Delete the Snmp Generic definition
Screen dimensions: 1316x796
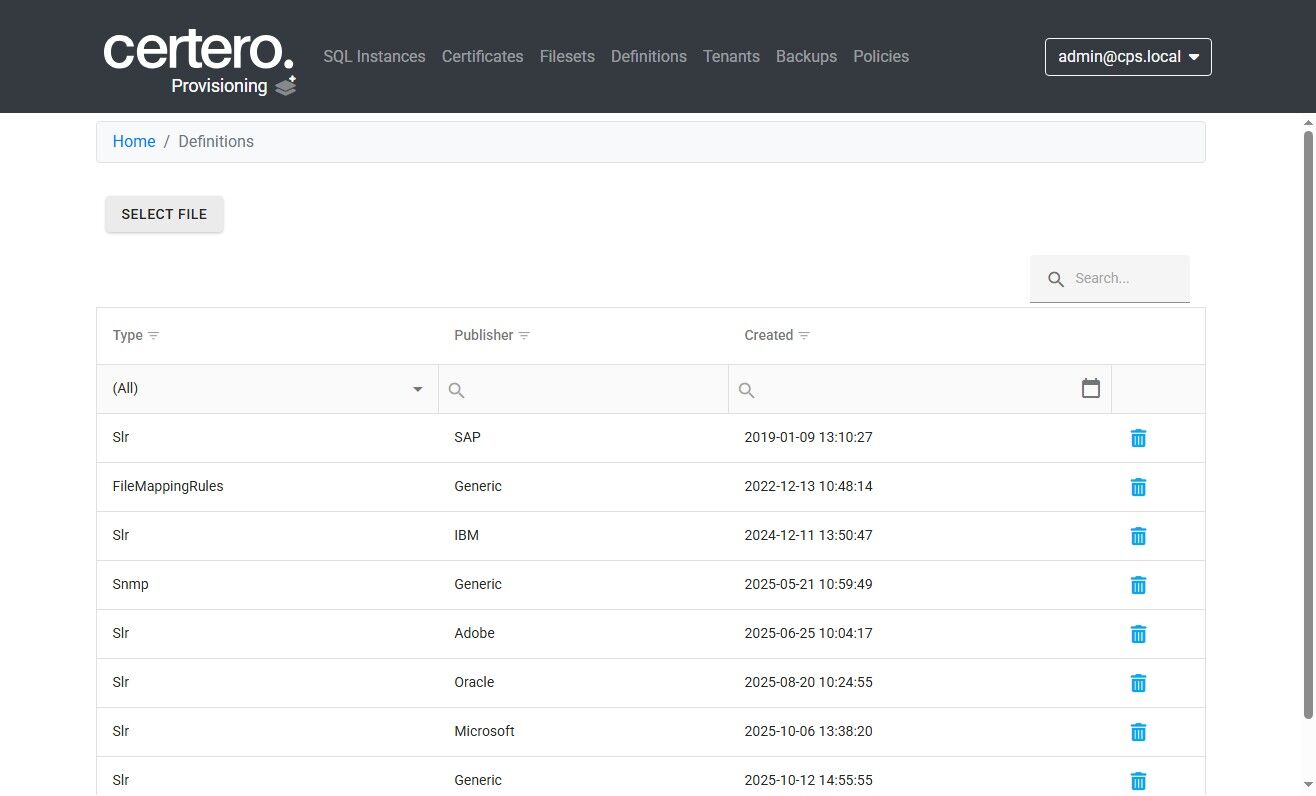[1138, 585]
